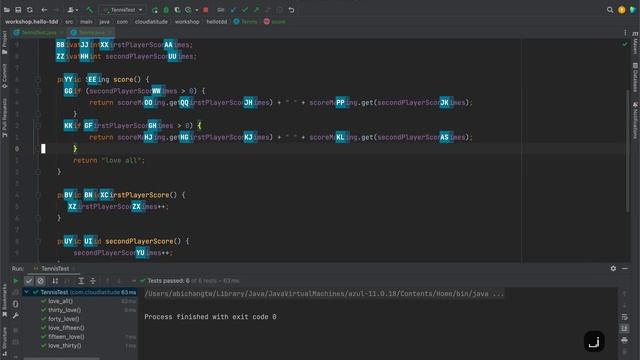The image size is (640, 360).
Task: Switch to the TennisTest.java editor tab
Action: [38, 33]
